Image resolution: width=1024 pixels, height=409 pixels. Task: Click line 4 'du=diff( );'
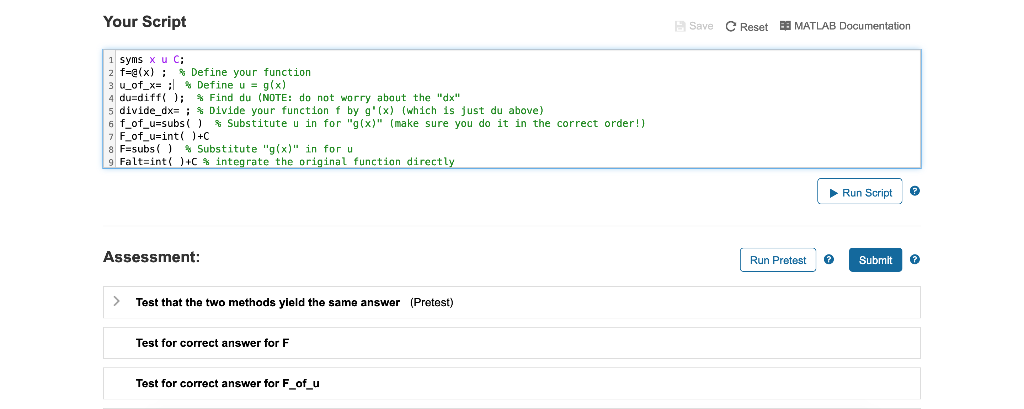coord(152,97)
